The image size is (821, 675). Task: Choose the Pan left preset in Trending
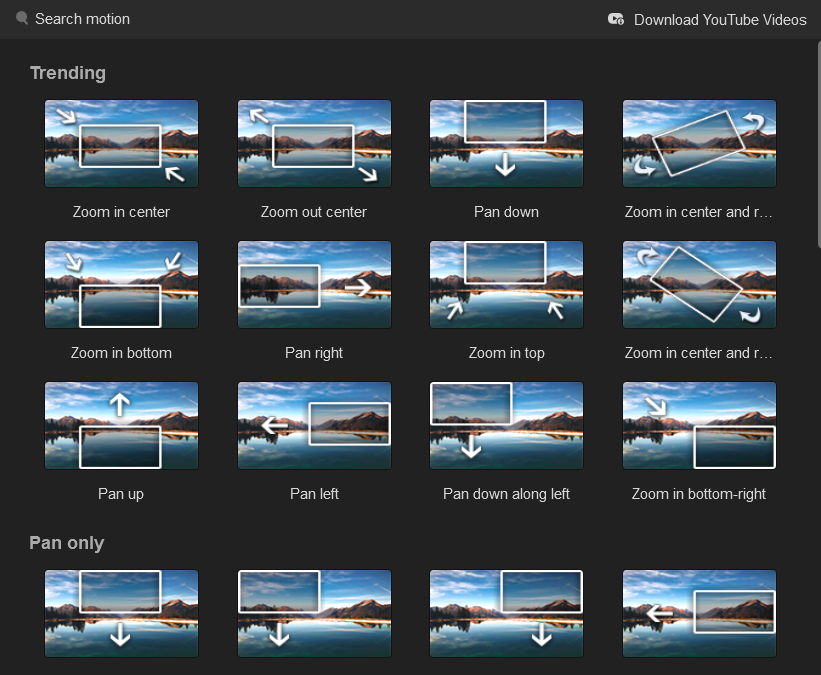tap(314, 425)
